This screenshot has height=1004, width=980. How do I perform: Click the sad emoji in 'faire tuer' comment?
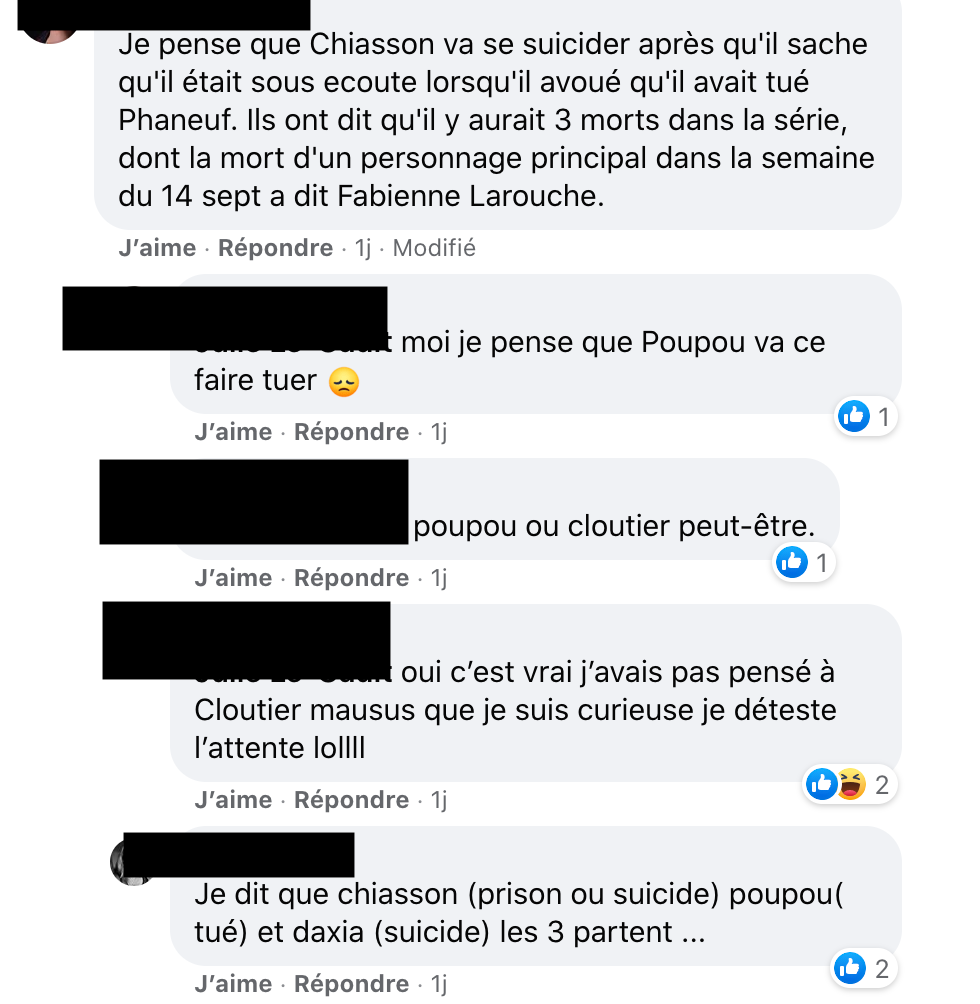pyautogui.click(x=344, y=382)
